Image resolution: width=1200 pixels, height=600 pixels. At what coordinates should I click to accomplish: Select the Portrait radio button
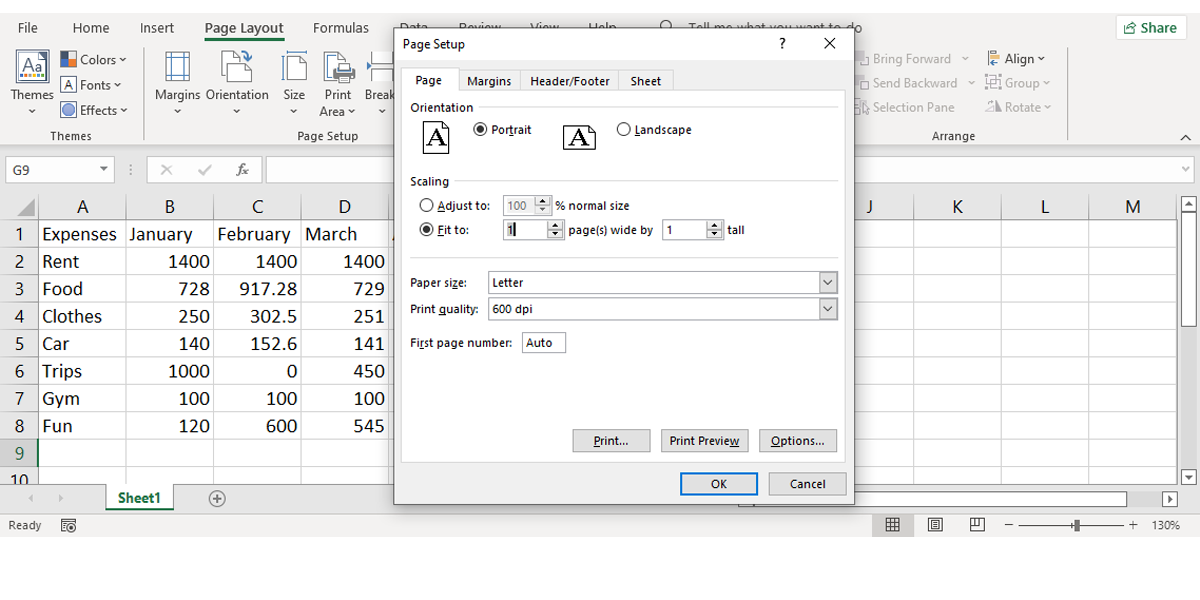point(480,130)
